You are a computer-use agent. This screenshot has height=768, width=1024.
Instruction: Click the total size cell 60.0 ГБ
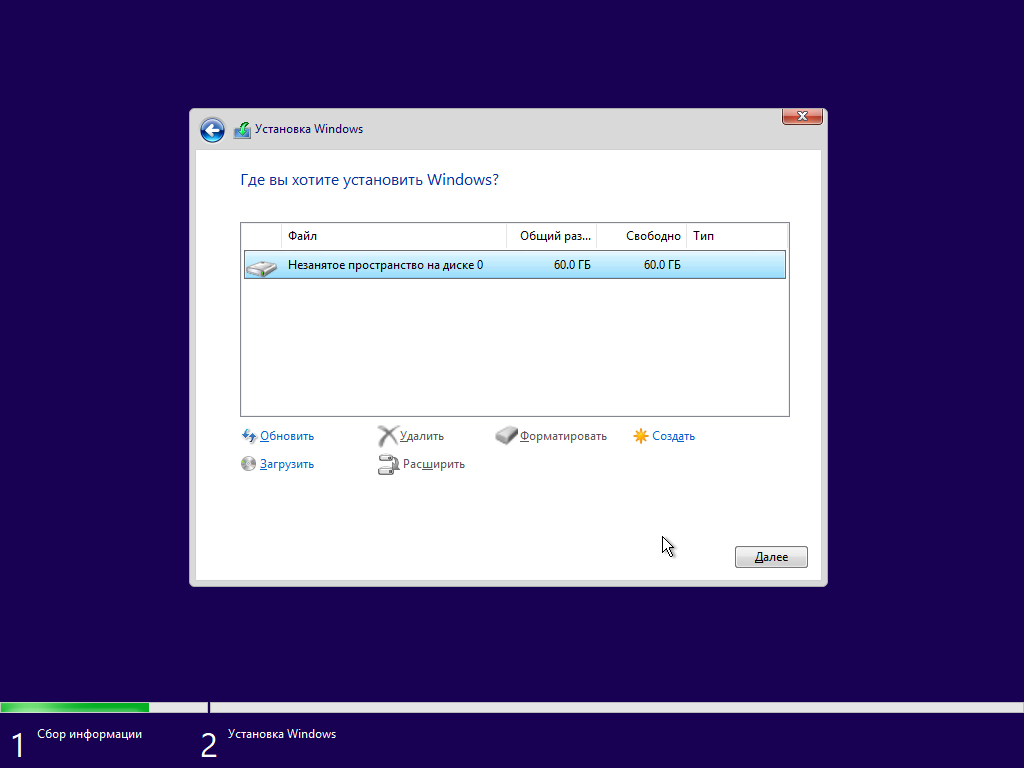pyautogui.click(x=572, y=265)
